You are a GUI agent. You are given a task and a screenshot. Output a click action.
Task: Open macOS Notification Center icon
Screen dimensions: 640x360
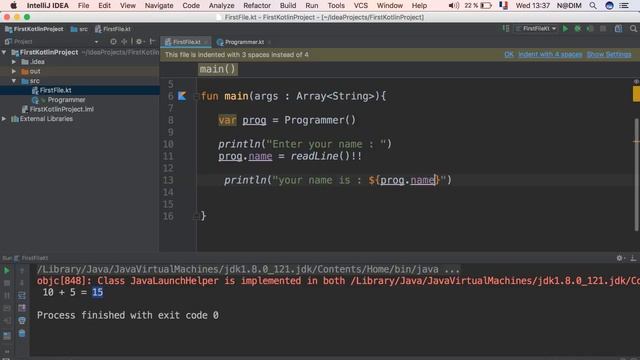point(624,6)
